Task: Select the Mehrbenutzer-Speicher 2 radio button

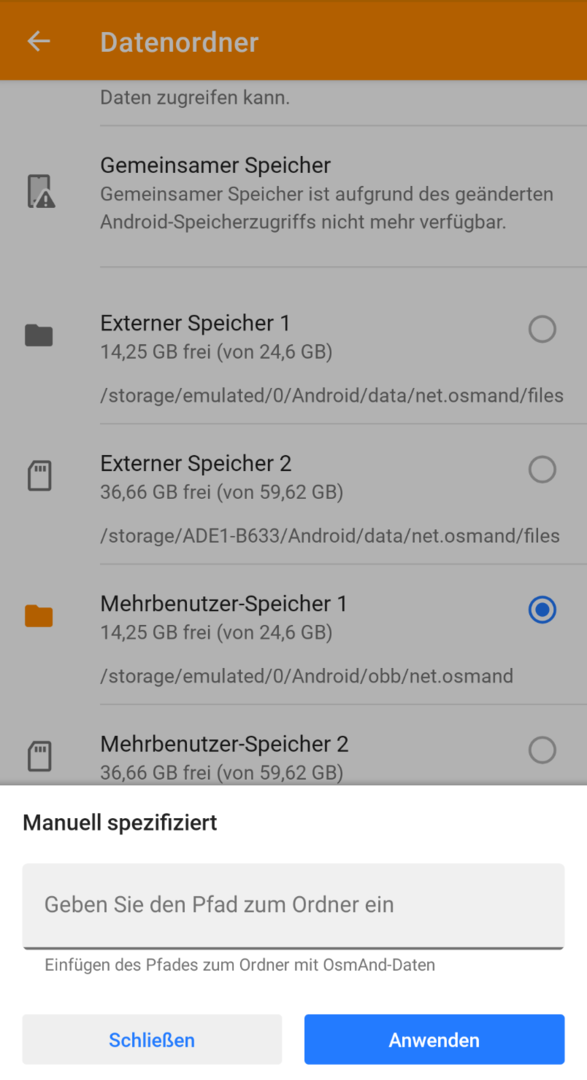Action: tap(542, 750)
